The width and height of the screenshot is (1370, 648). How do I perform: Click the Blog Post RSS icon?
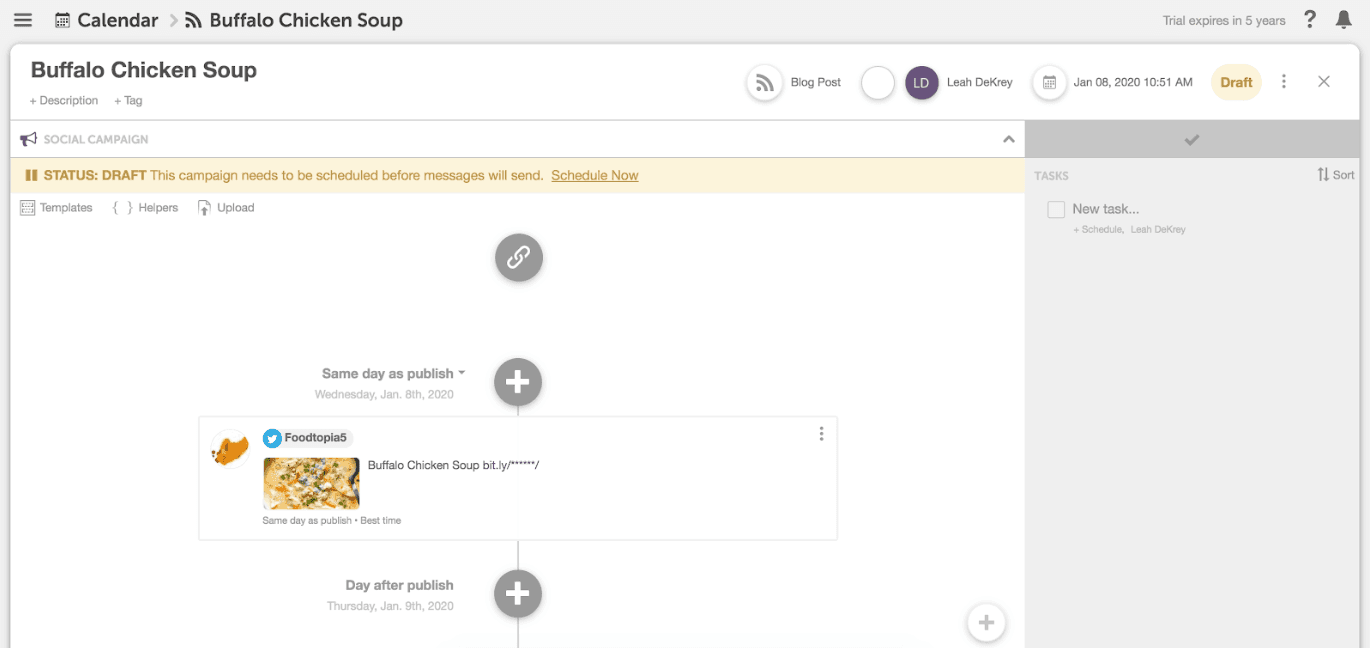click(765, 83)
